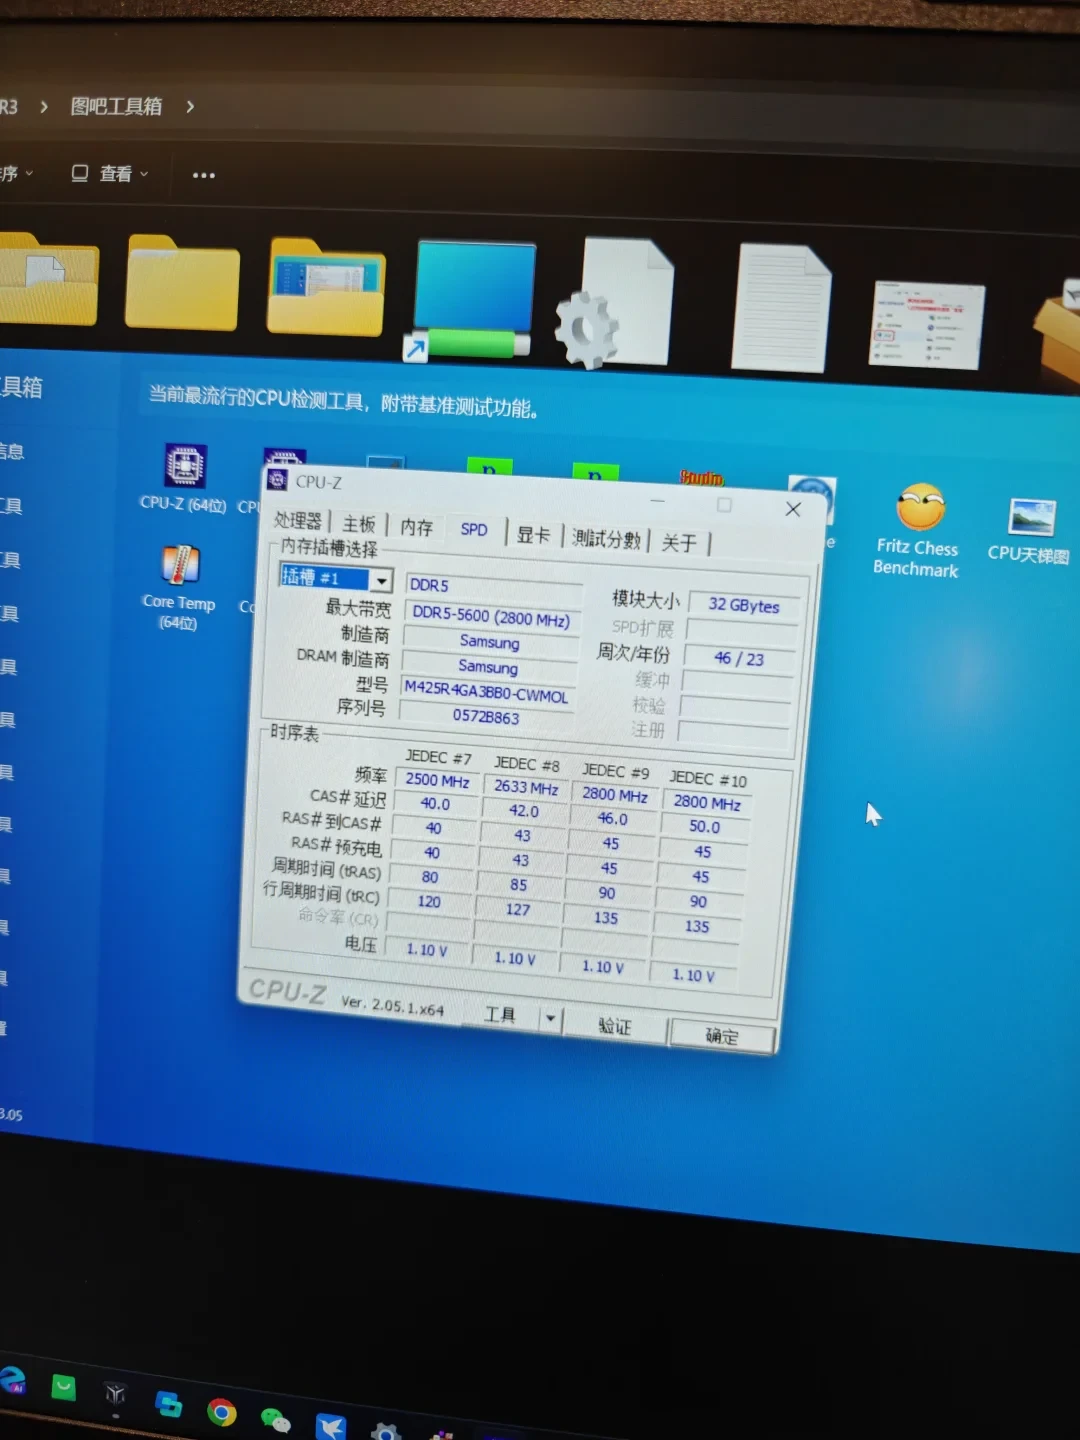Open the plain yellow folder
The width and height of the screenshot is (1080, 1440).
(x=182, y=283)
